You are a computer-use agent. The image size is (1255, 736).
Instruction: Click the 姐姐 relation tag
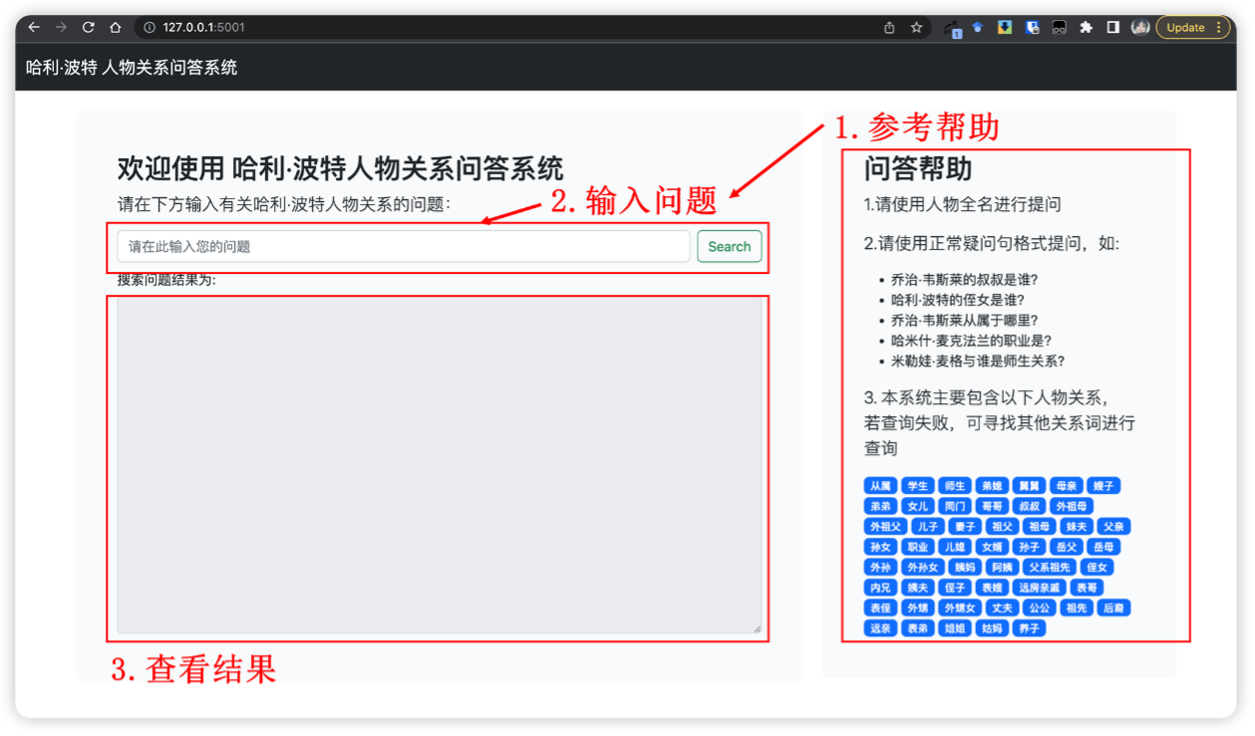tap(955, 628)
